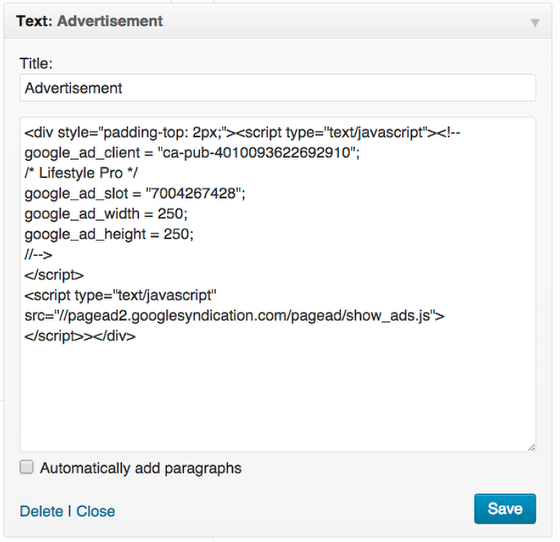560x542 pixels.
Task: Click the Text: Advertisement widget header
Action: (278, 21)
